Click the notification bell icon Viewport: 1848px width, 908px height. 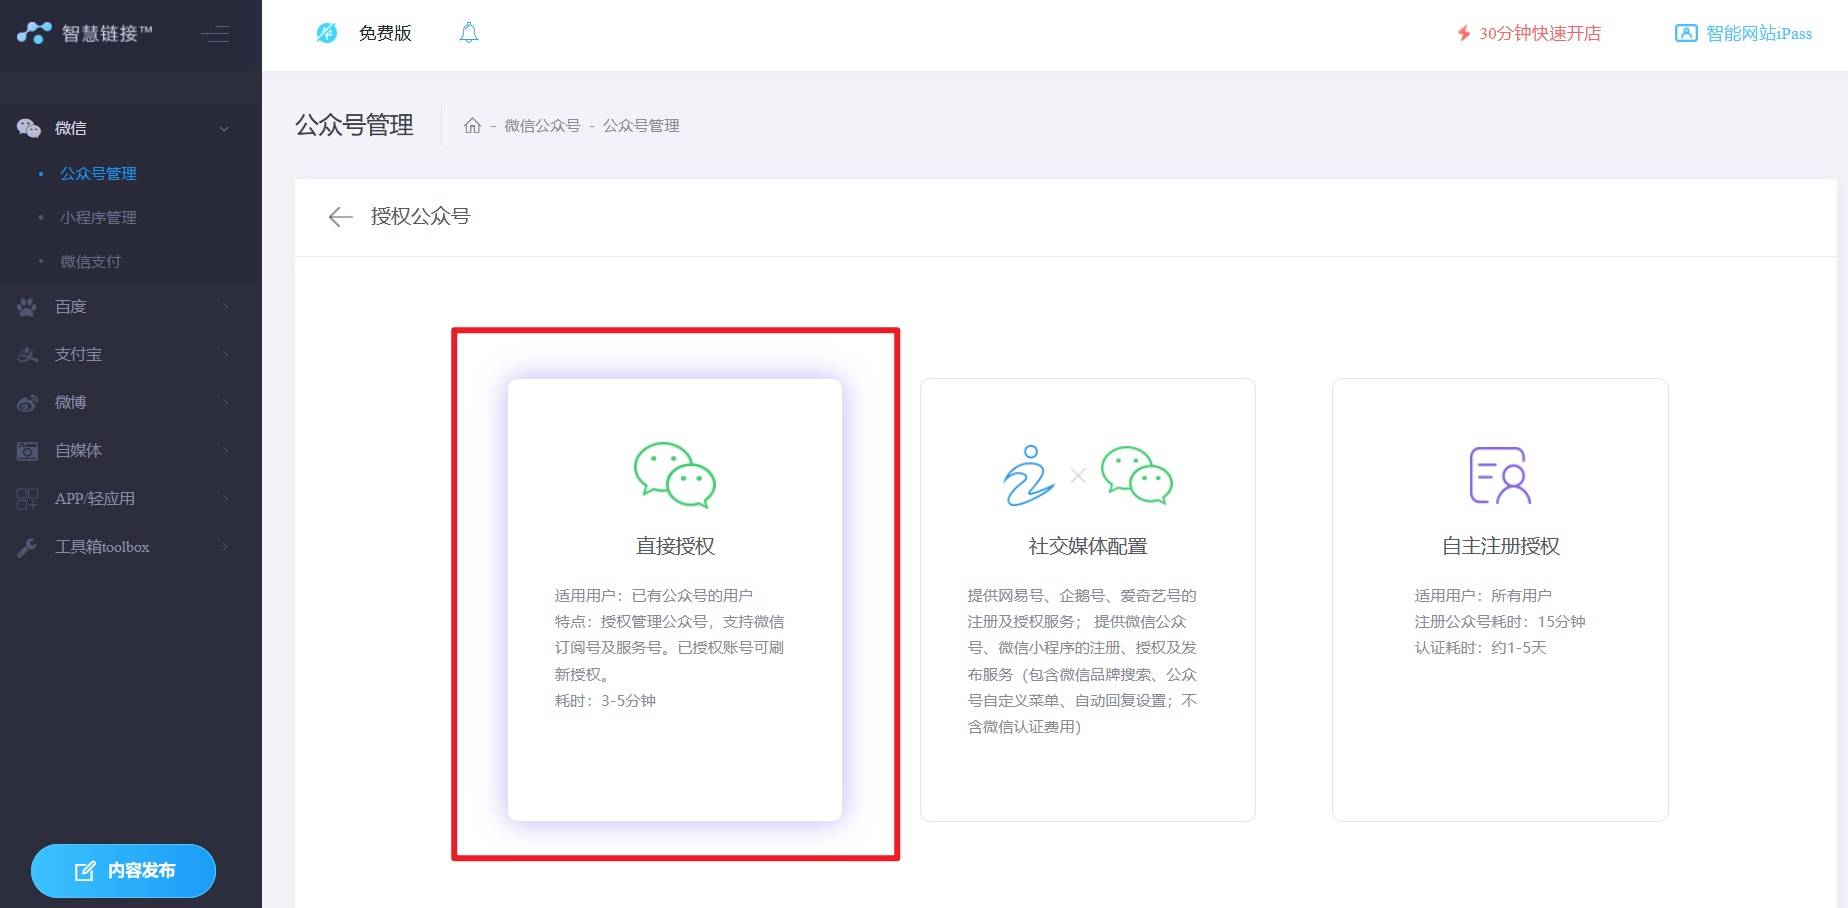tap(469, 33)
